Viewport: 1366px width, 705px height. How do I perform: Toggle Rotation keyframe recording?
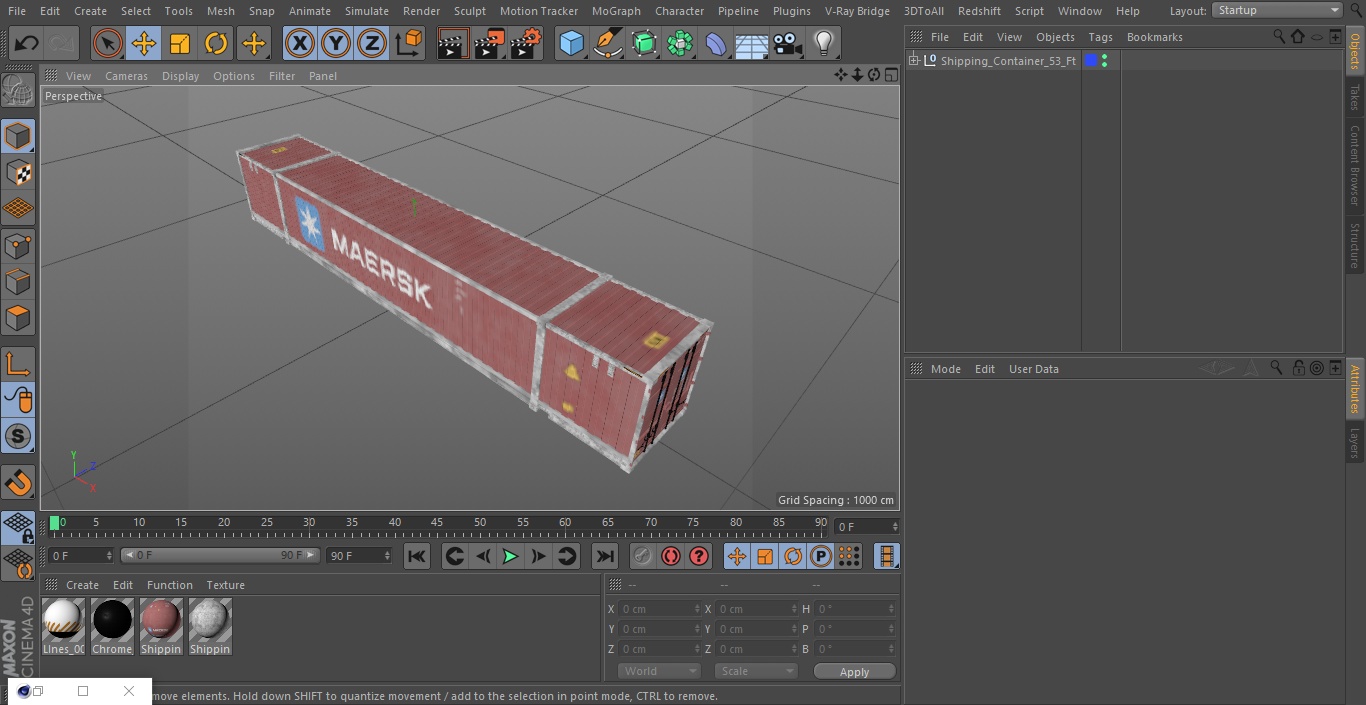pos(793,556)
